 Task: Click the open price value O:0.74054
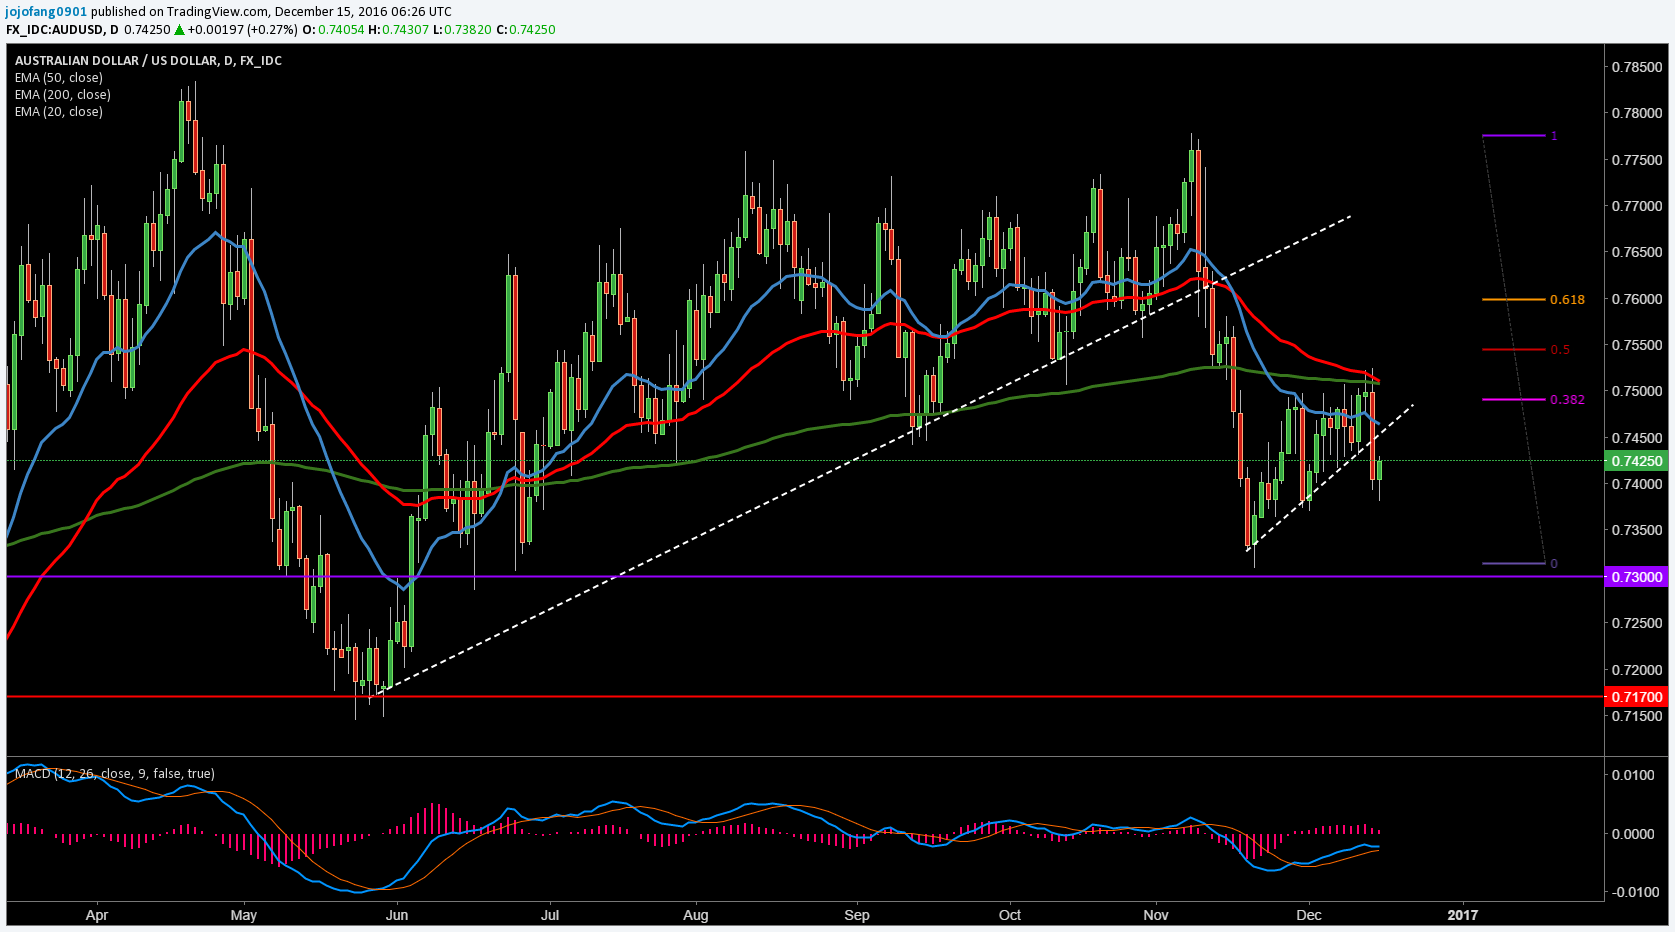click(333, 30)
